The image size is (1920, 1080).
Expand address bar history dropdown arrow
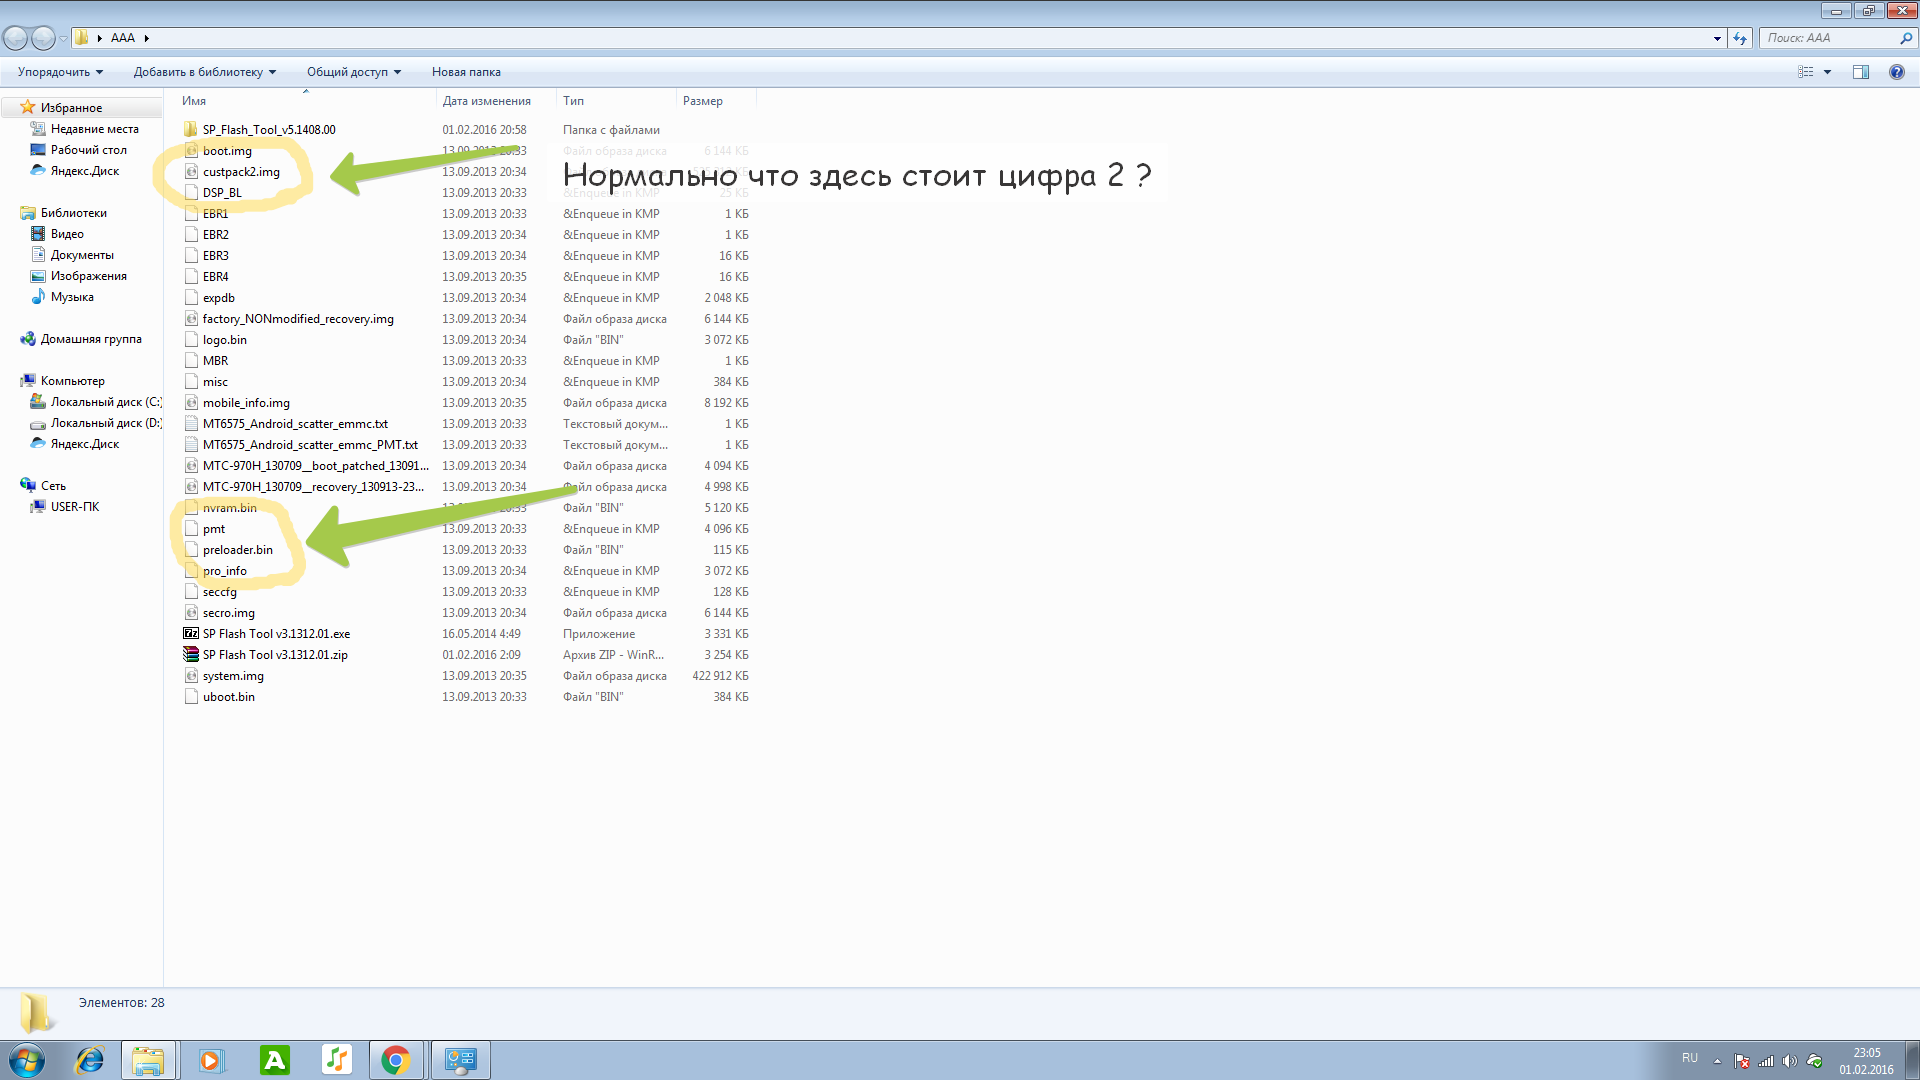pos(1717,38)
